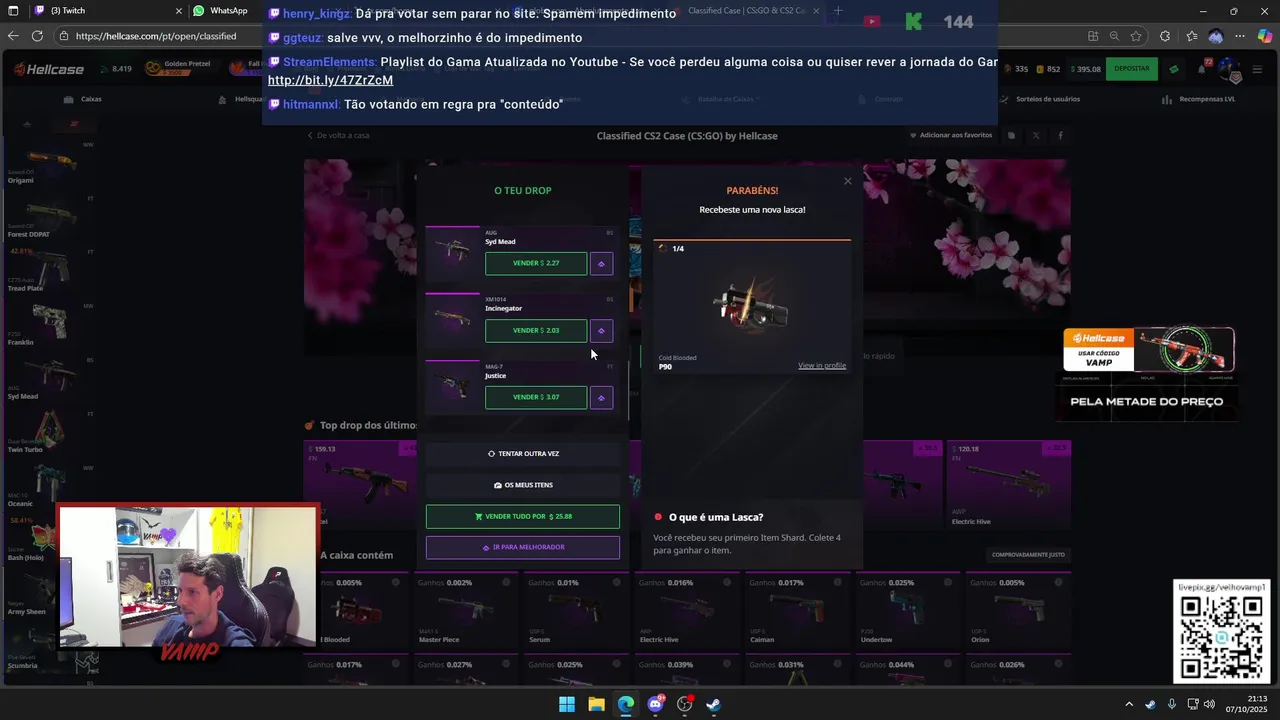Sell Justice for $3.07

536,398
